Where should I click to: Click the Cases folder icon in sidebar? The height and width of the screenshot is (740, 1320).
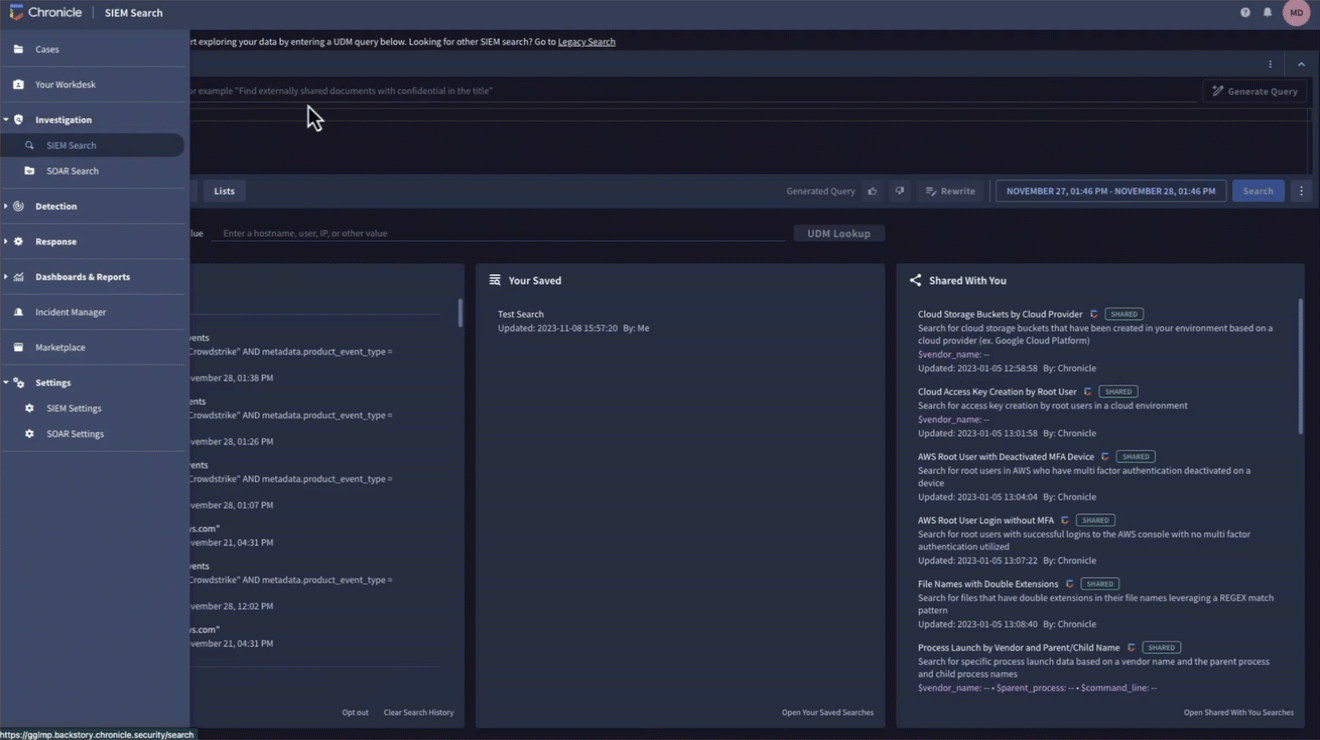[18, 49]
